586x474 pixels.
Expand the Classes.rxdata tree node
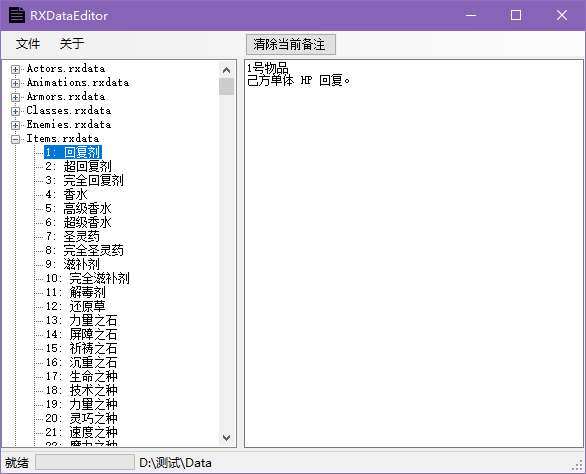pyautogui.click(x=15, y=111)
